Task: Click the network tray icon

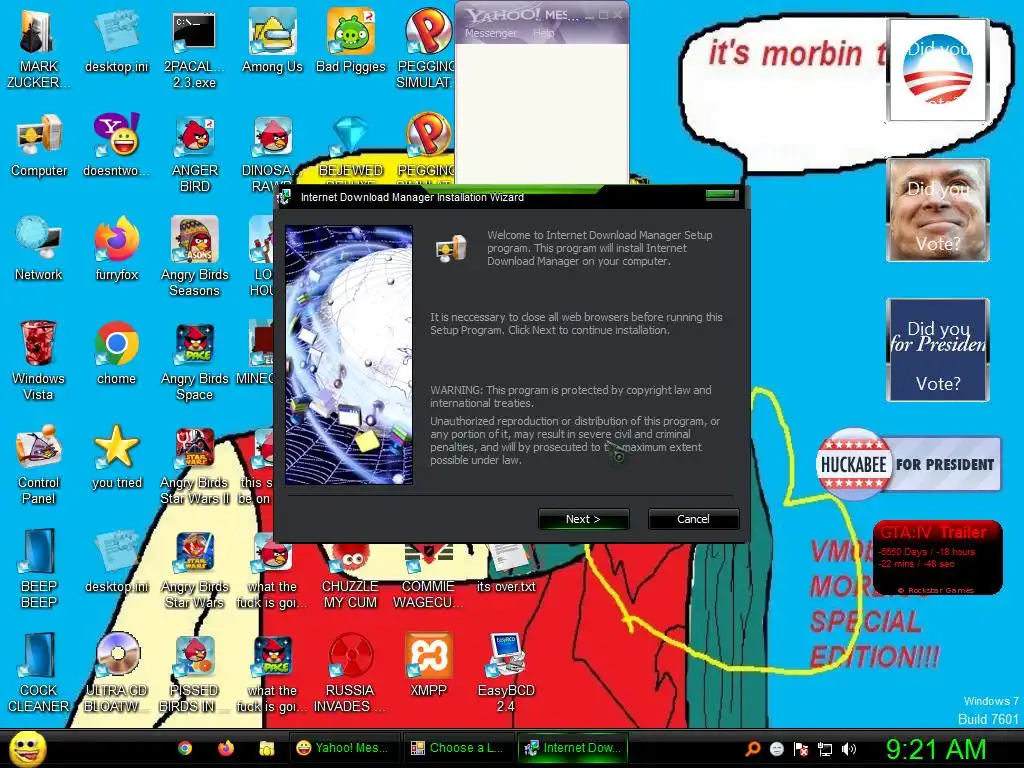Action: point(825,749)
